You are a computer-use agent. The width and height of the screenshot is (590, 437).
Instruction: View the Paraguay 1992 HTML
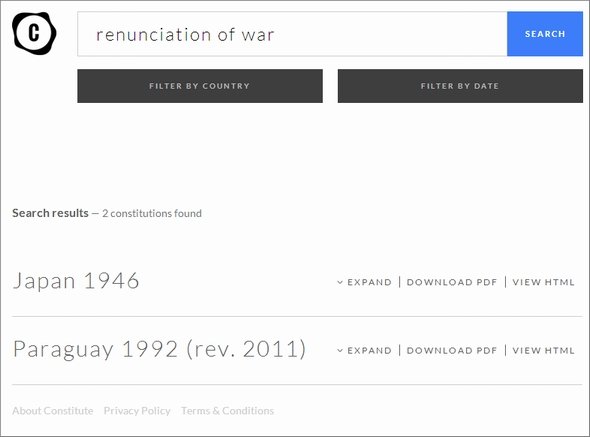(543, 350)
